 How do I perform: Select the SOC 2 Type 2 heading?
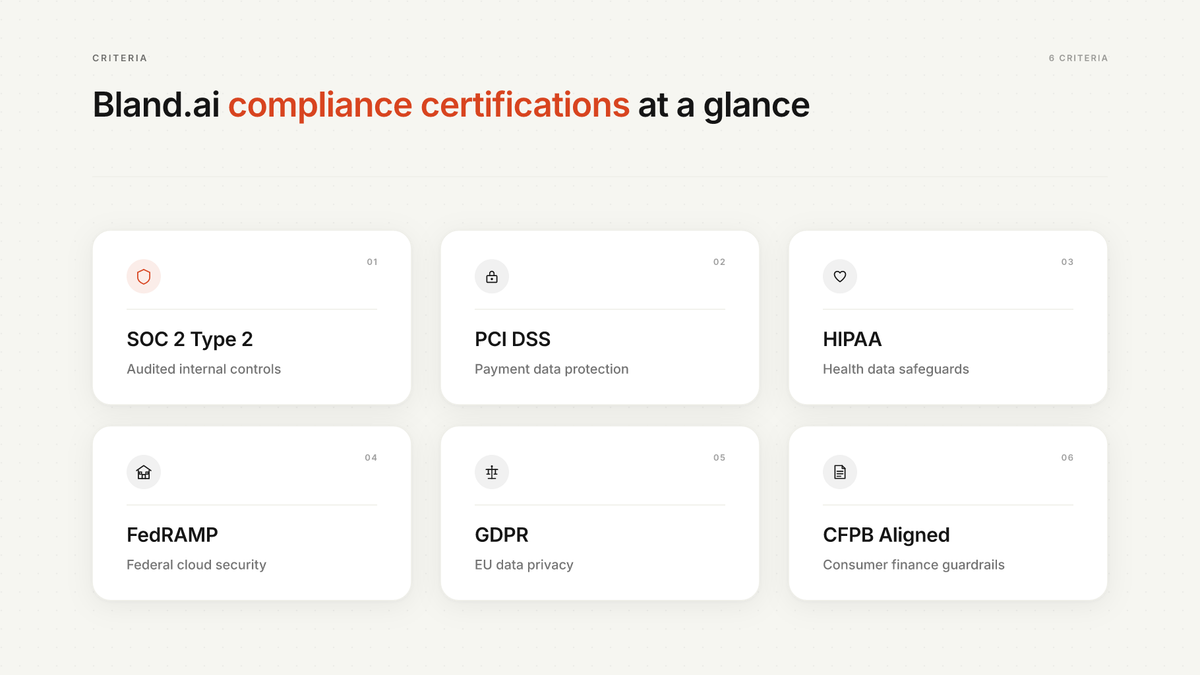(190, 340)
